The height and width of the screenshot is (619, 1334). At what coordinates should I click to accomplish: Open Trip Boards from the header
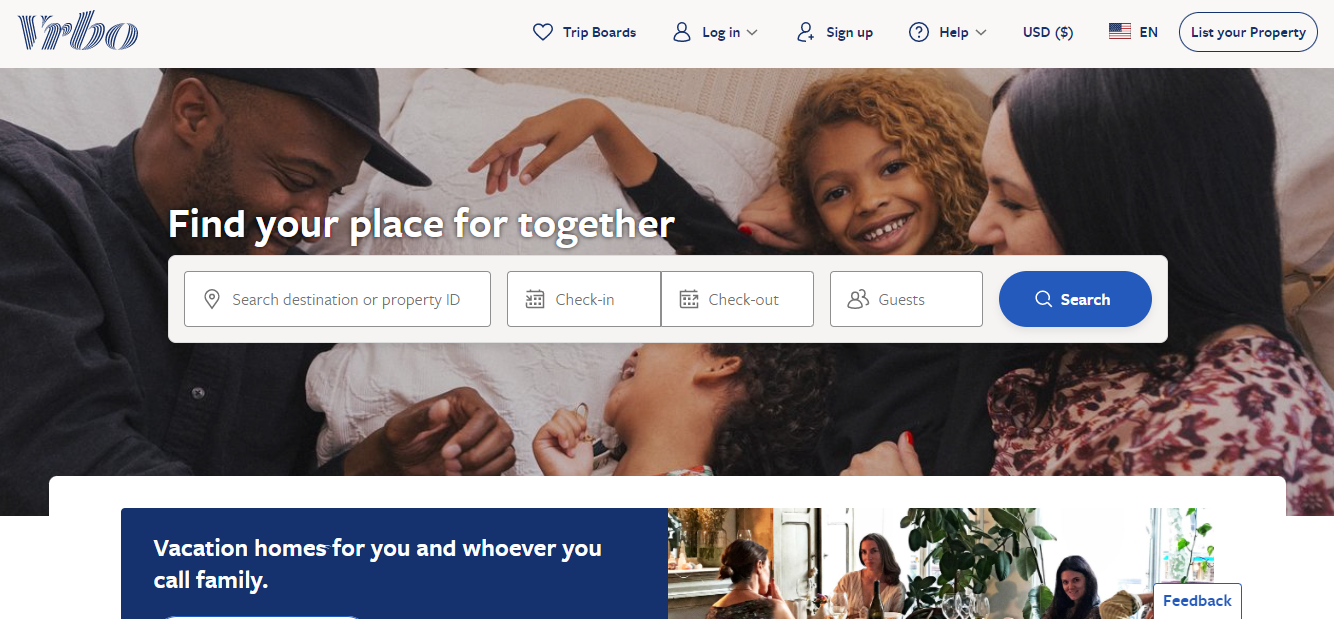(x=585, y=32)
